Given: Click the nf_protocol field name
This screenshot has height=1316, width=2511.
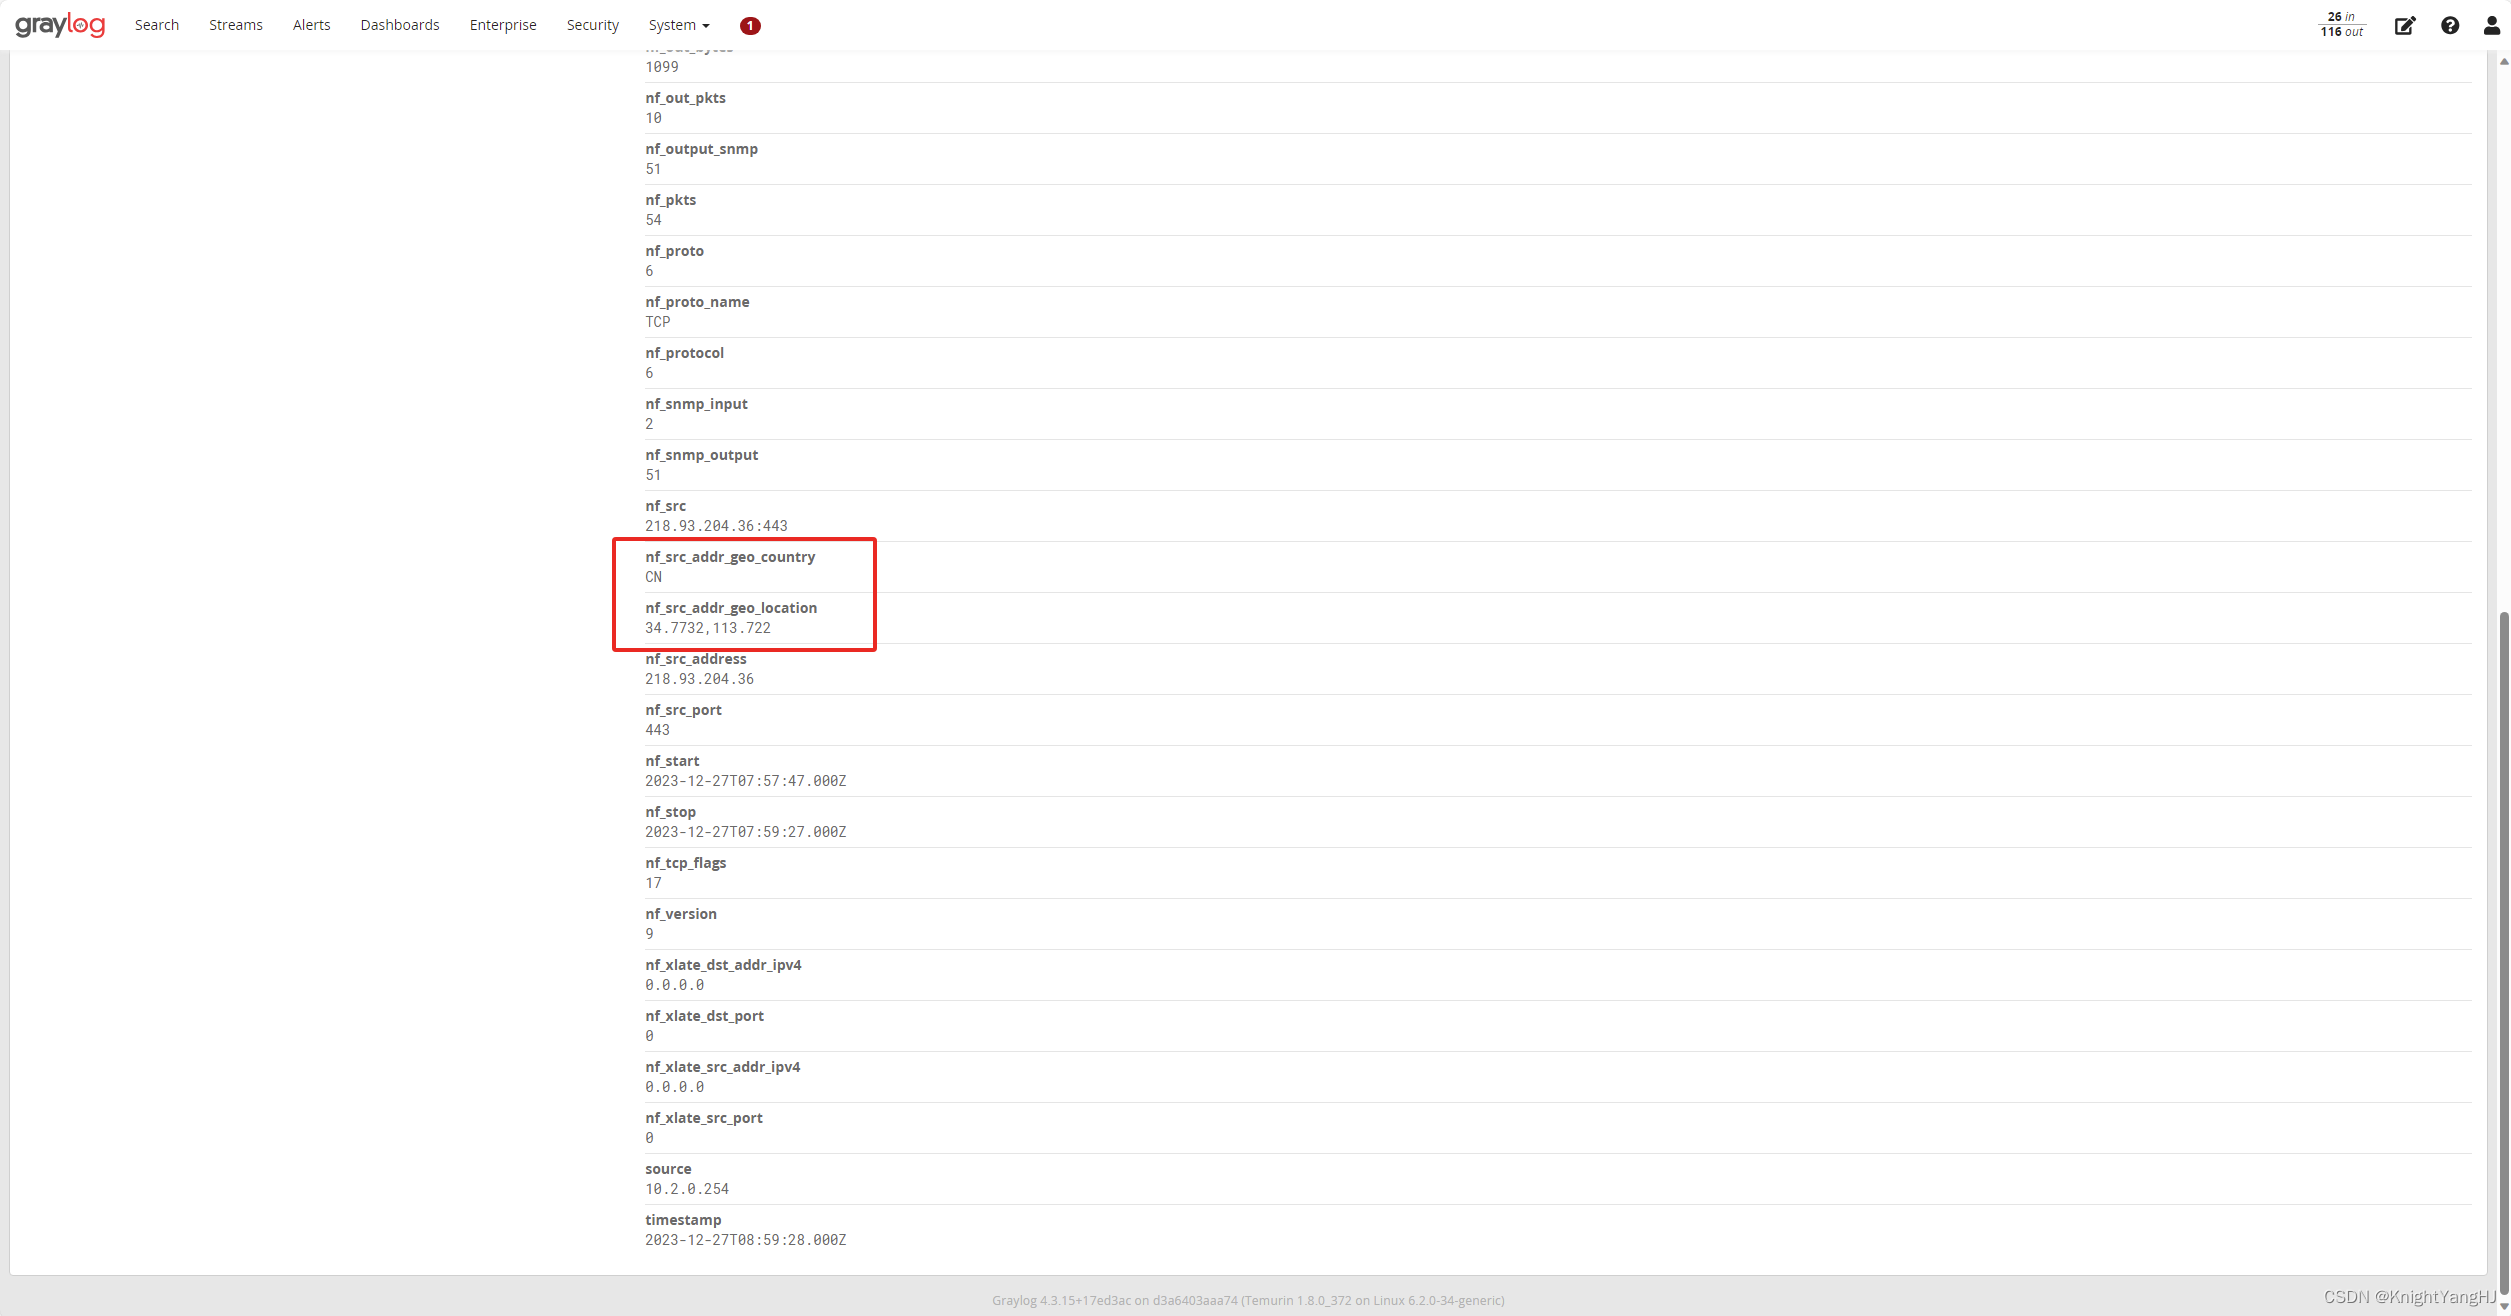Looking at the screenshot, I should coord(684,353).
